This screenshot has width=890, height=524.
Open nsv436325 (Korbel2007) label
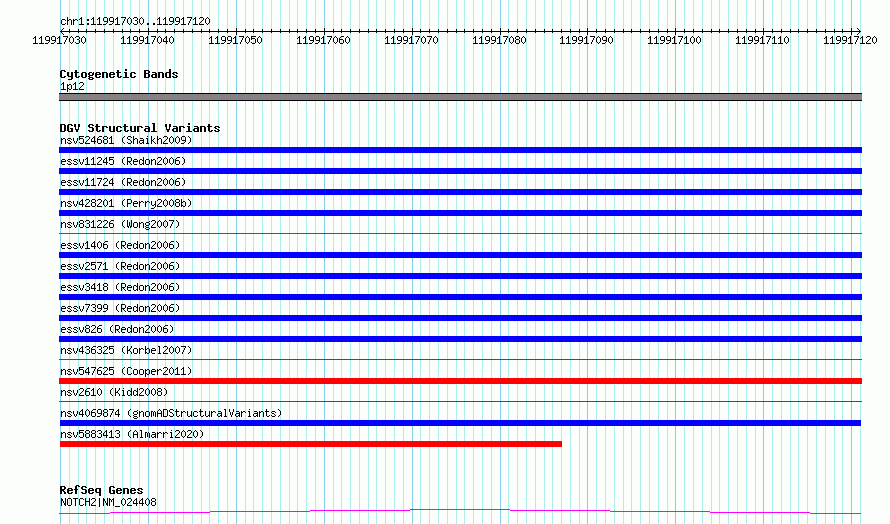click(x=126, y=350)
